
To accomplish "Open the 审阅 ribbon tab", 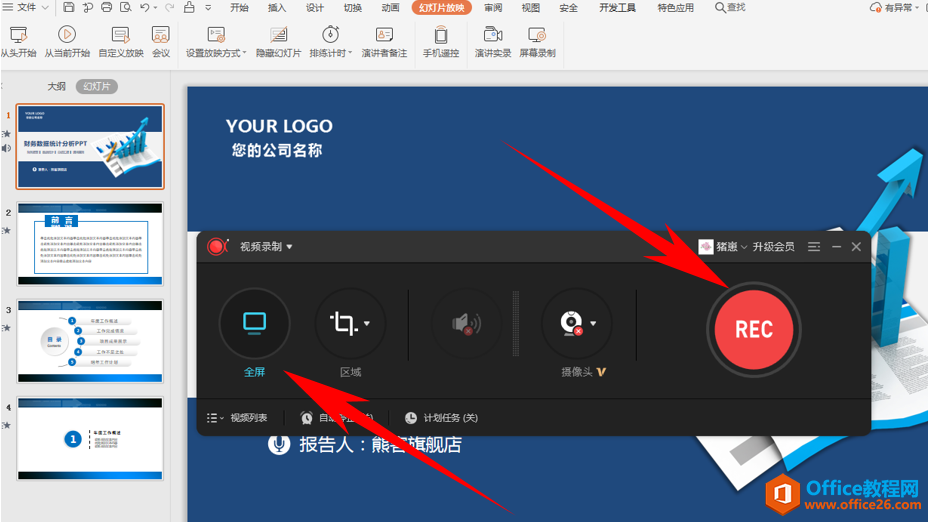I will click(x=493, y=8).
